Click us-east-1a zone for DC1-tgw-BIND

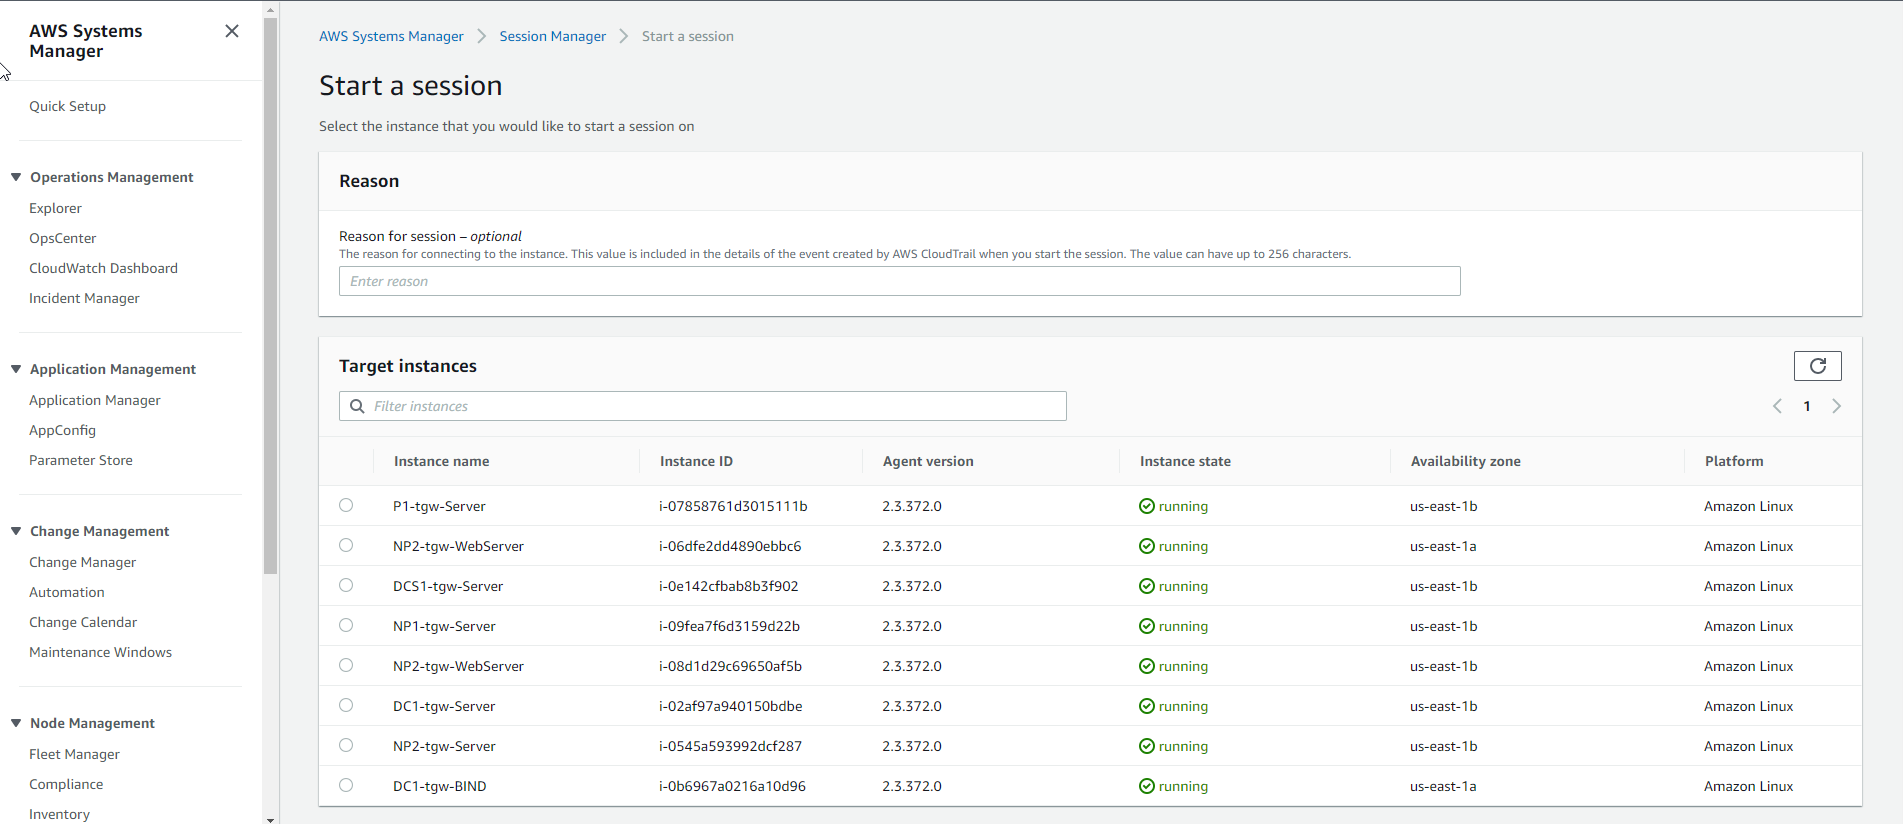point(1443,786)
